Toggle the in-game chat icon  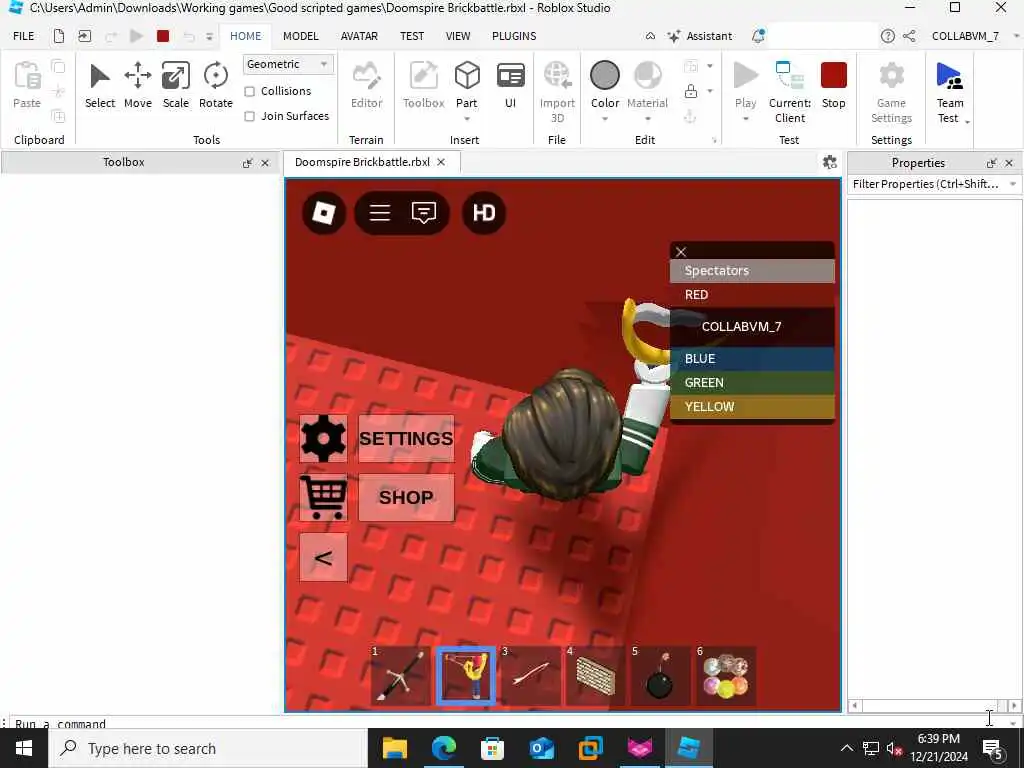pos(424,213)
